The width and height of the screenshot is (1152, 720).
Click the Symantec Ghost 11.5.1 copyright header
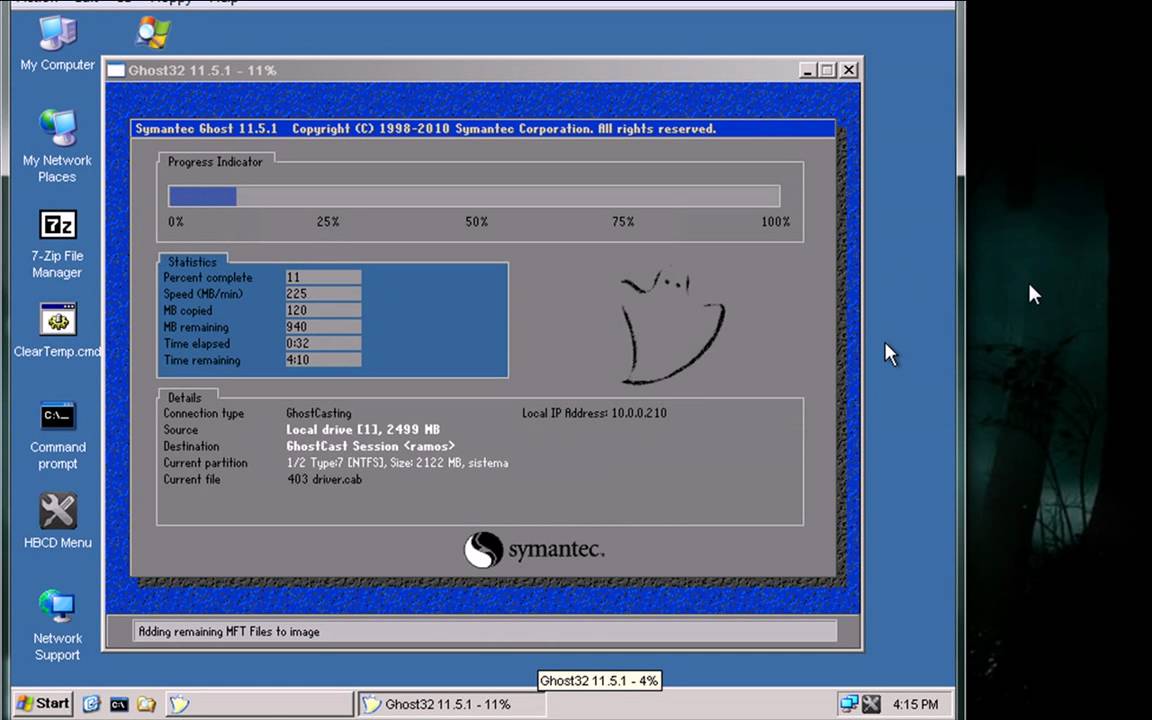[425, 129]
